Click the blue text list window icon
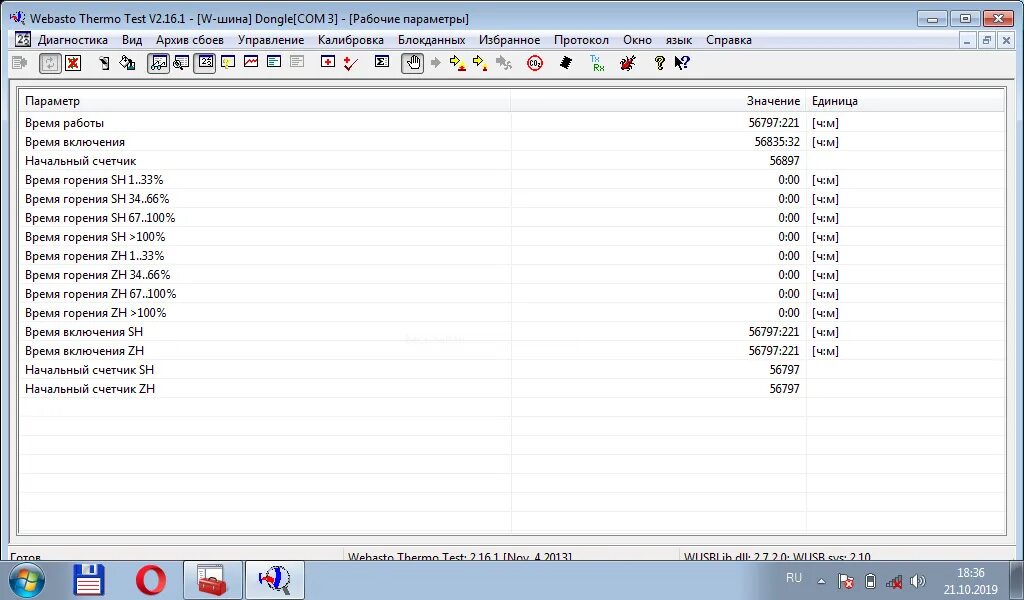Screen dimensions: 1024x600 click(274, 62)
